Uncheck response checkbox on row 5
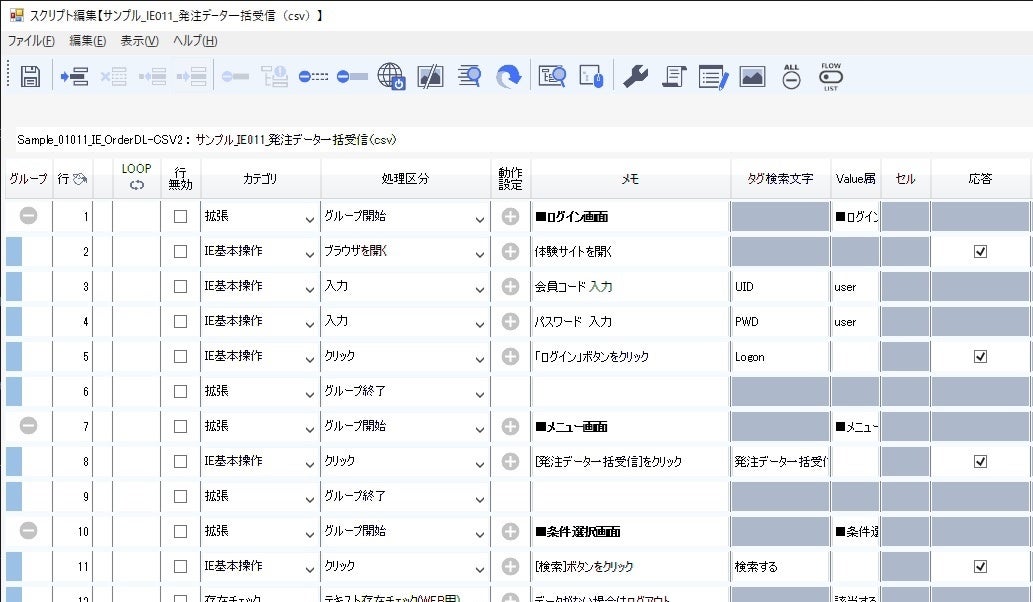The height and width of the screenshot is (602, 1033). click(980, 356)
